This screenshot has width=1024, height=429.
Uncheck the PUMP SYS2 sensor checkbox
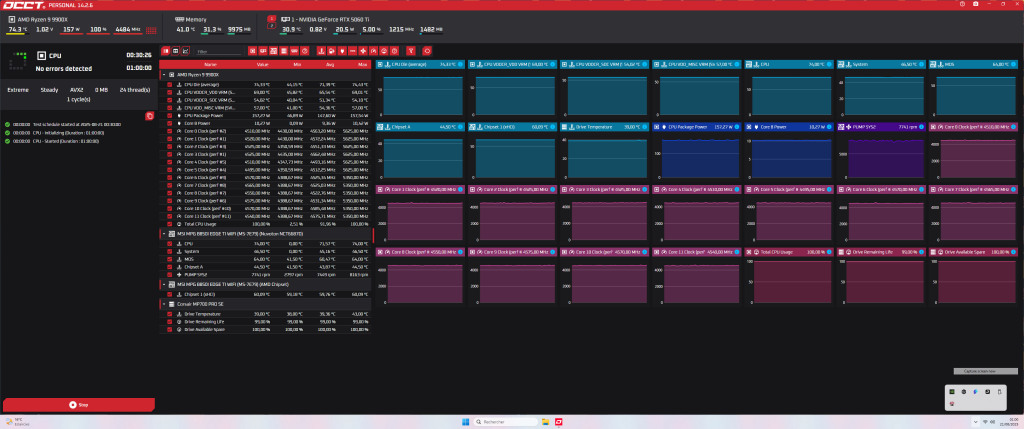(x=169, y=274)
